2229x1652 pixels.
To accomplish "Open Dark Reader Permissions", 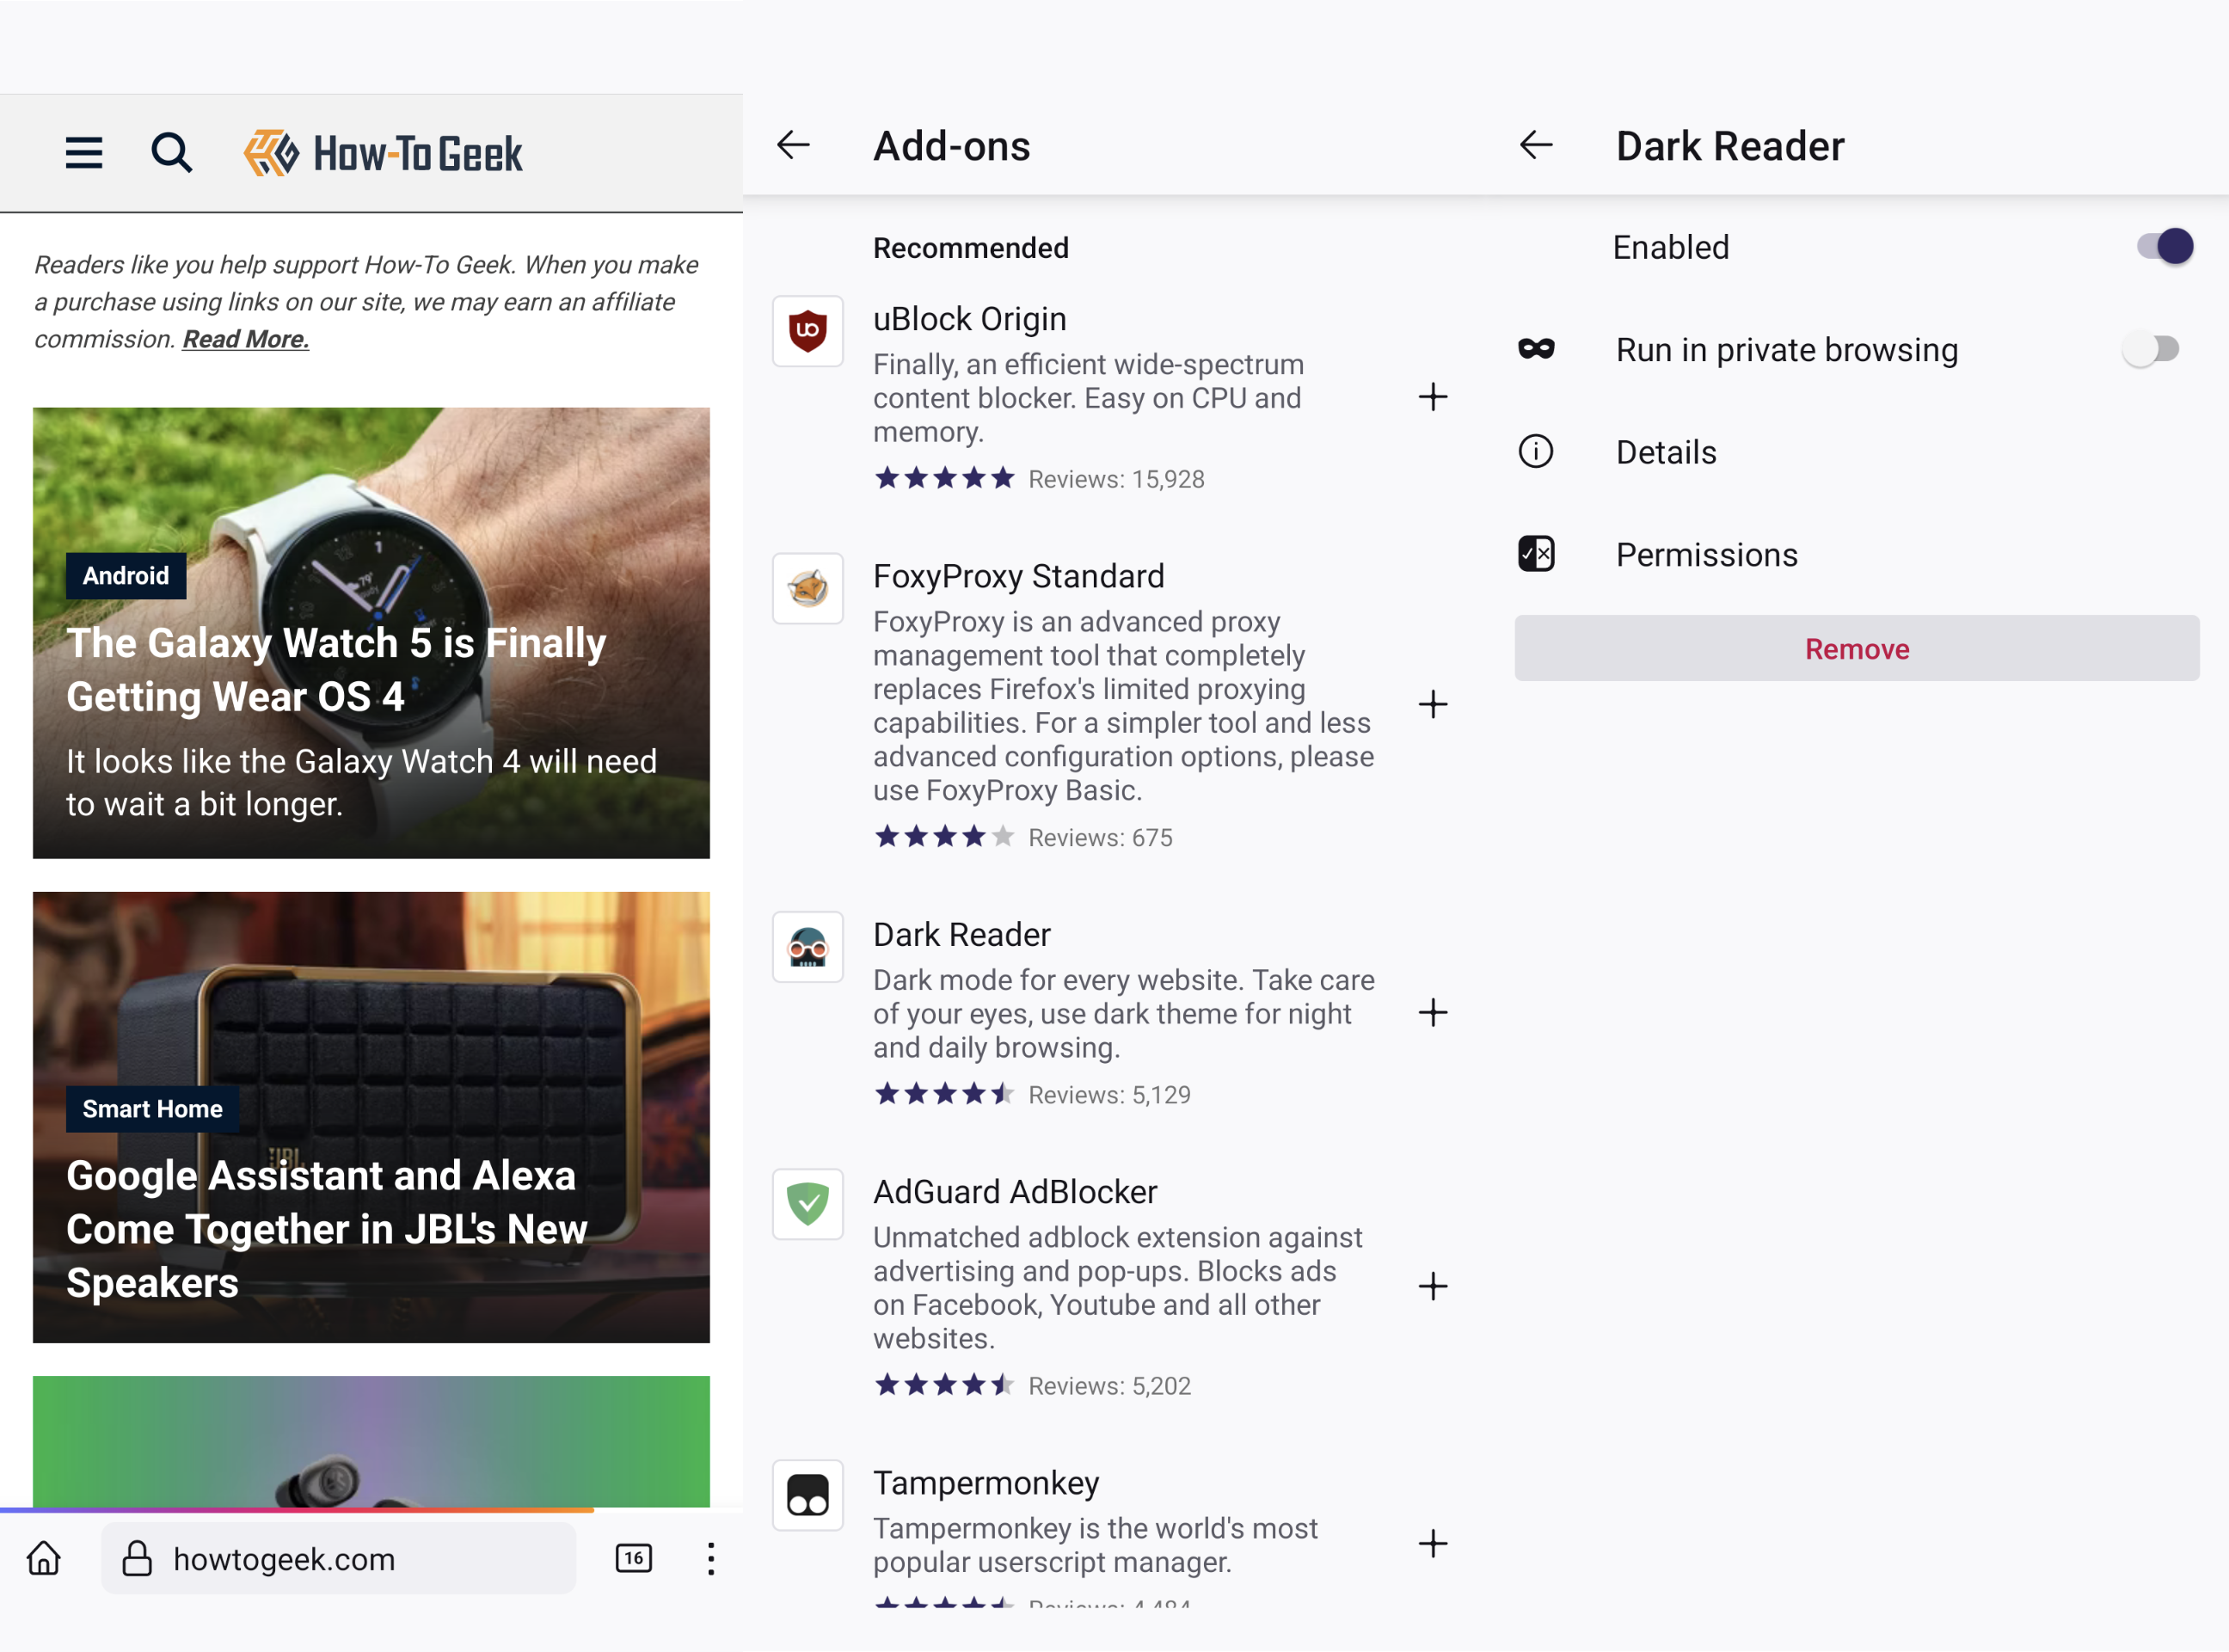I will (x=1706, y=555).
